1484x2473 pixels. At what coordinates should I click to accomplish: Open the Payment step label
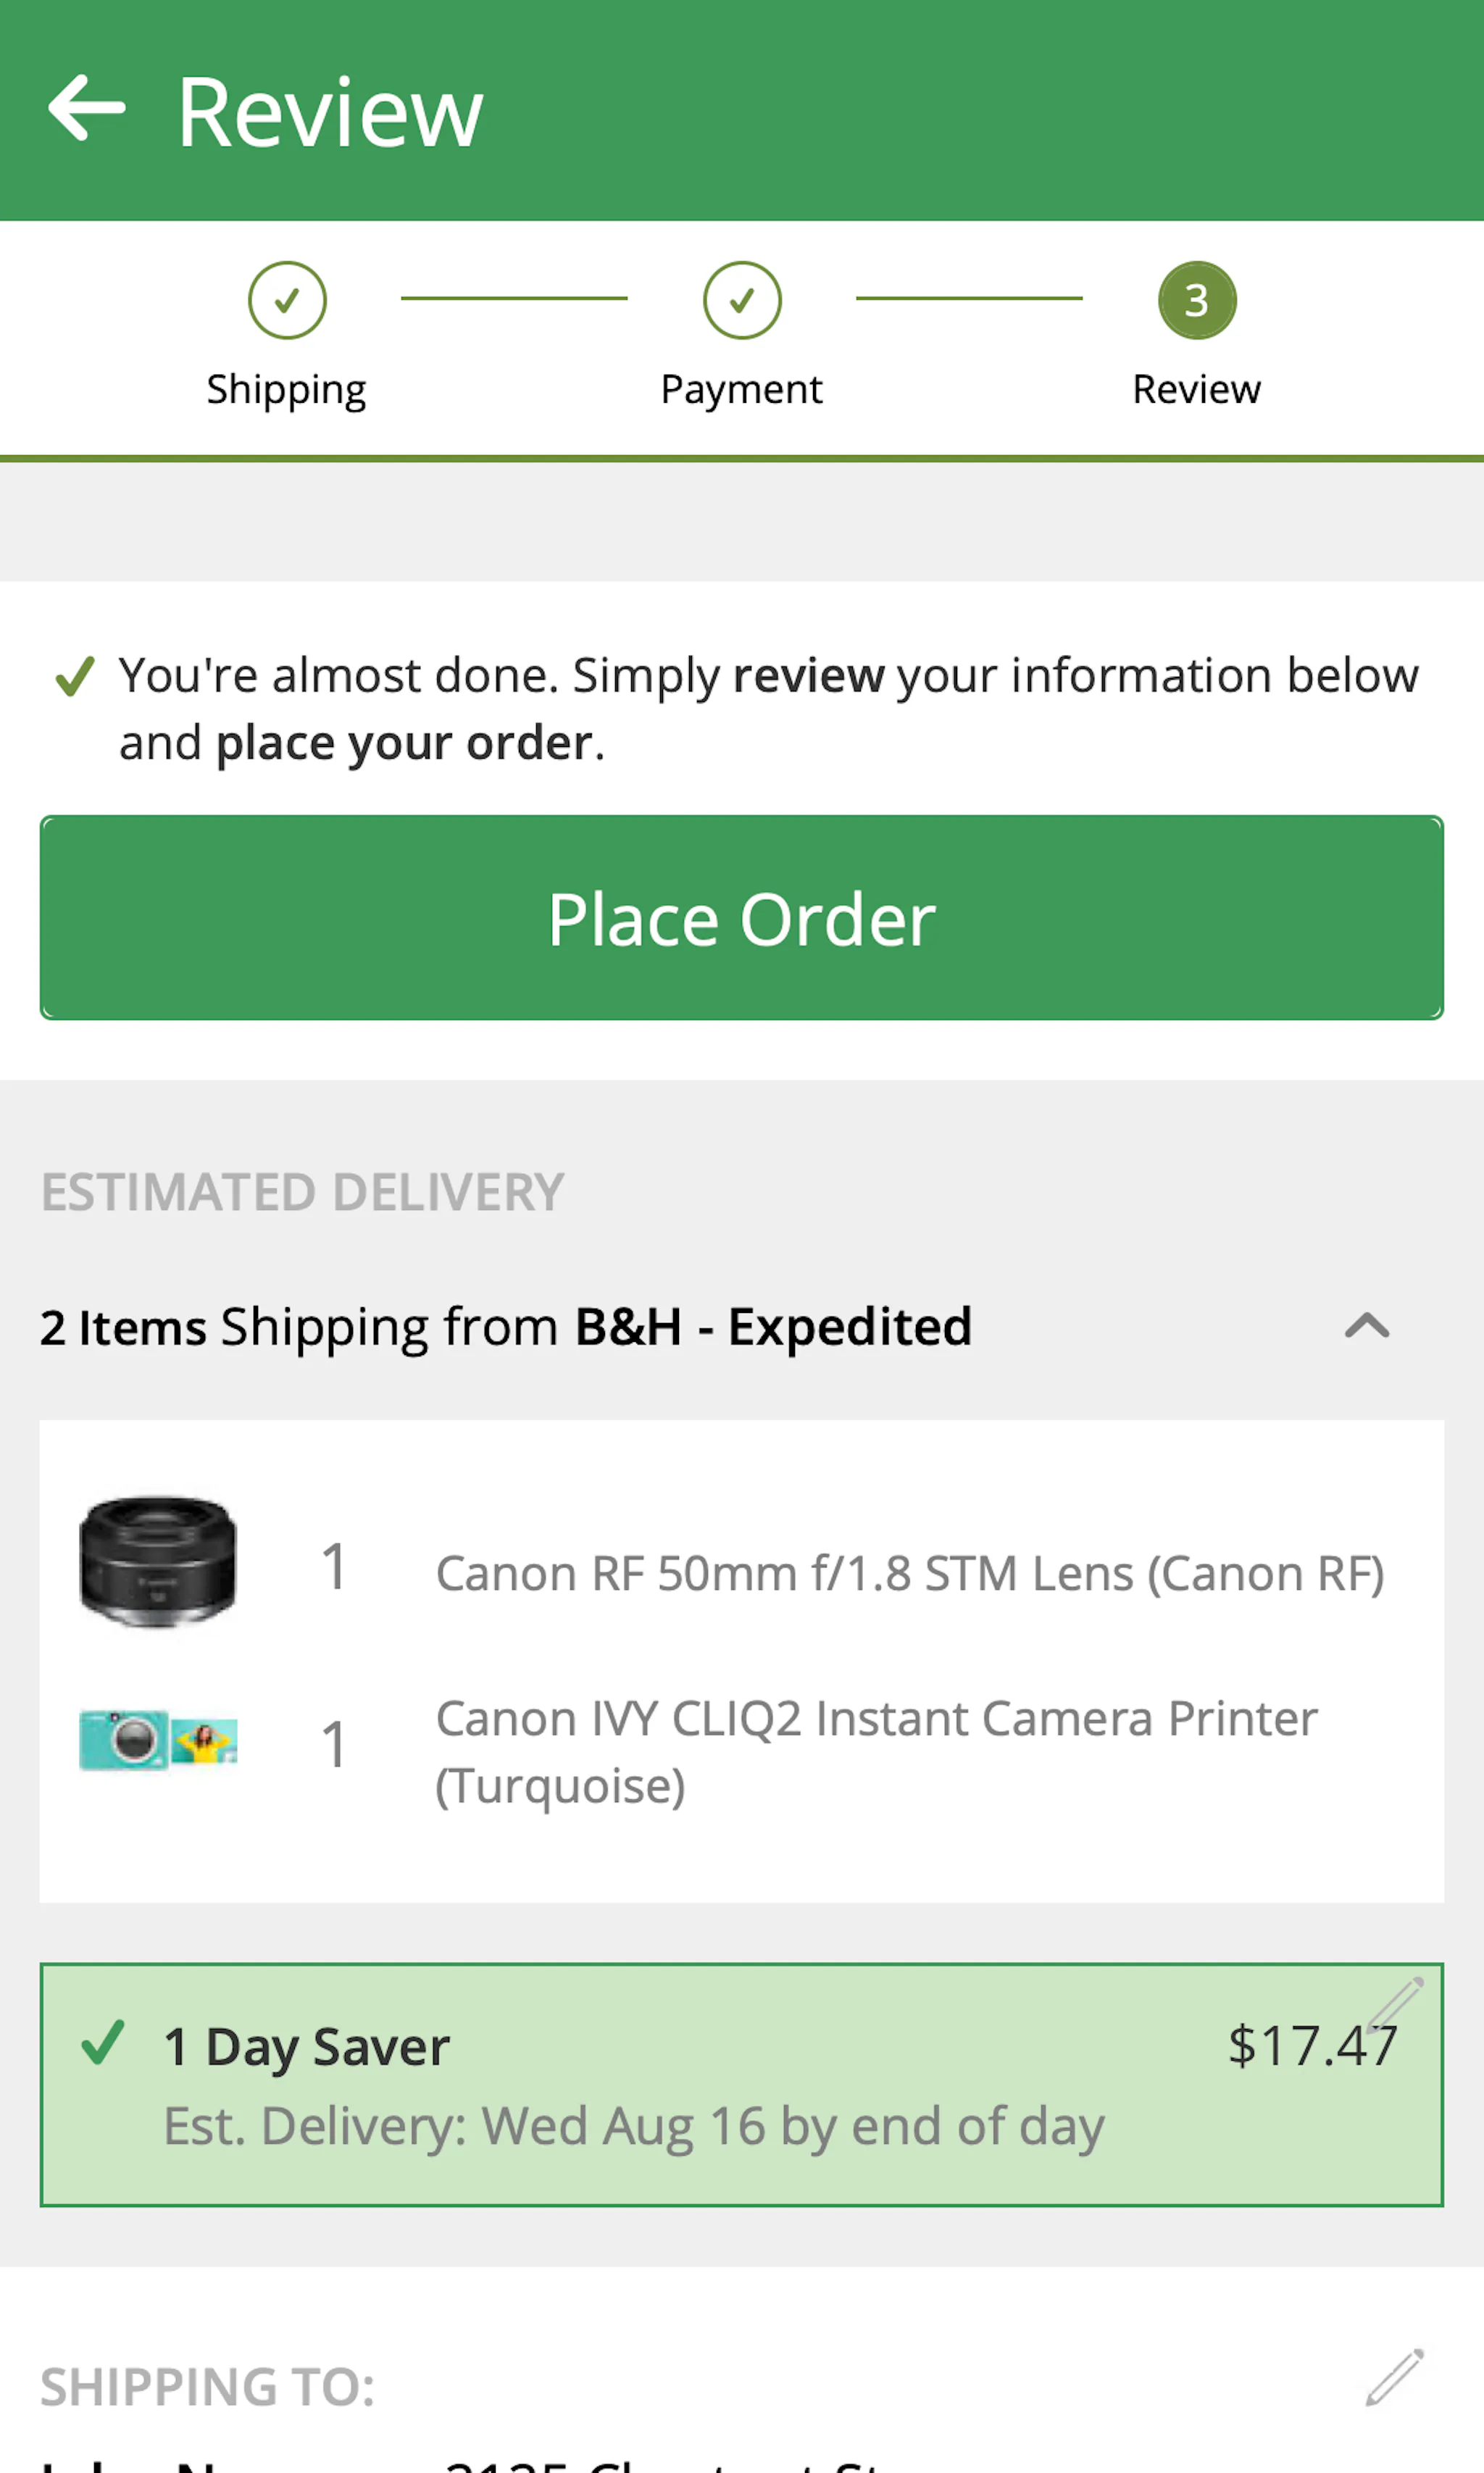[742, 389]
